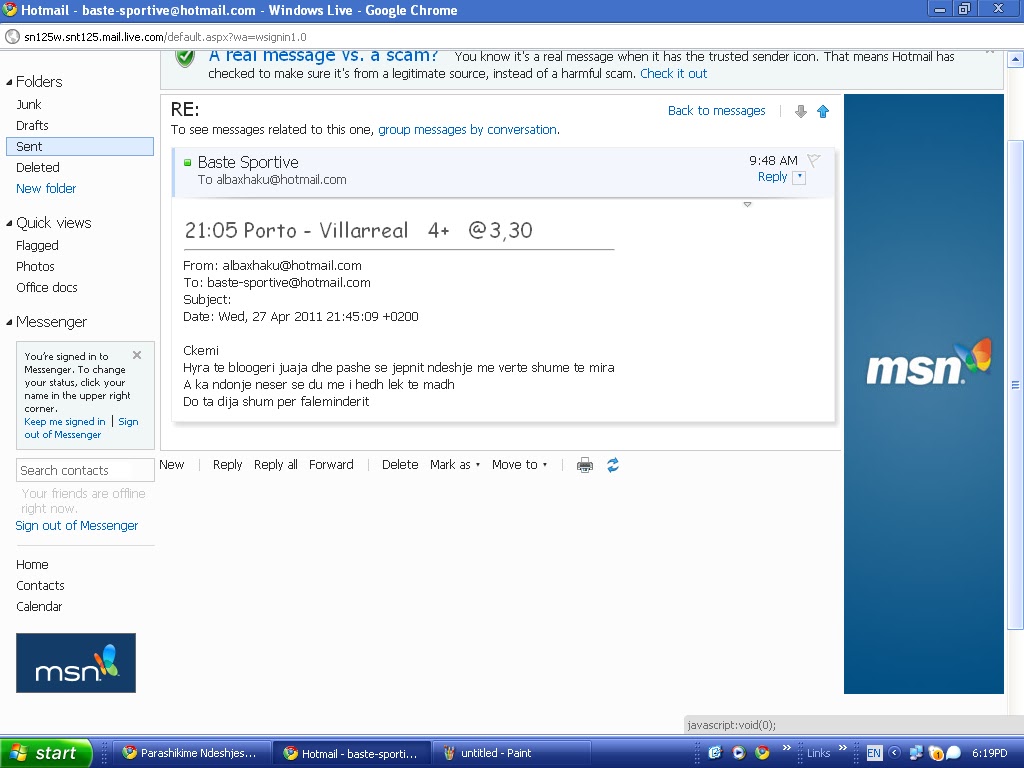Open the Move to dropdown
The width and height of the screenshot is (1024, 768).
coord(520,465)
